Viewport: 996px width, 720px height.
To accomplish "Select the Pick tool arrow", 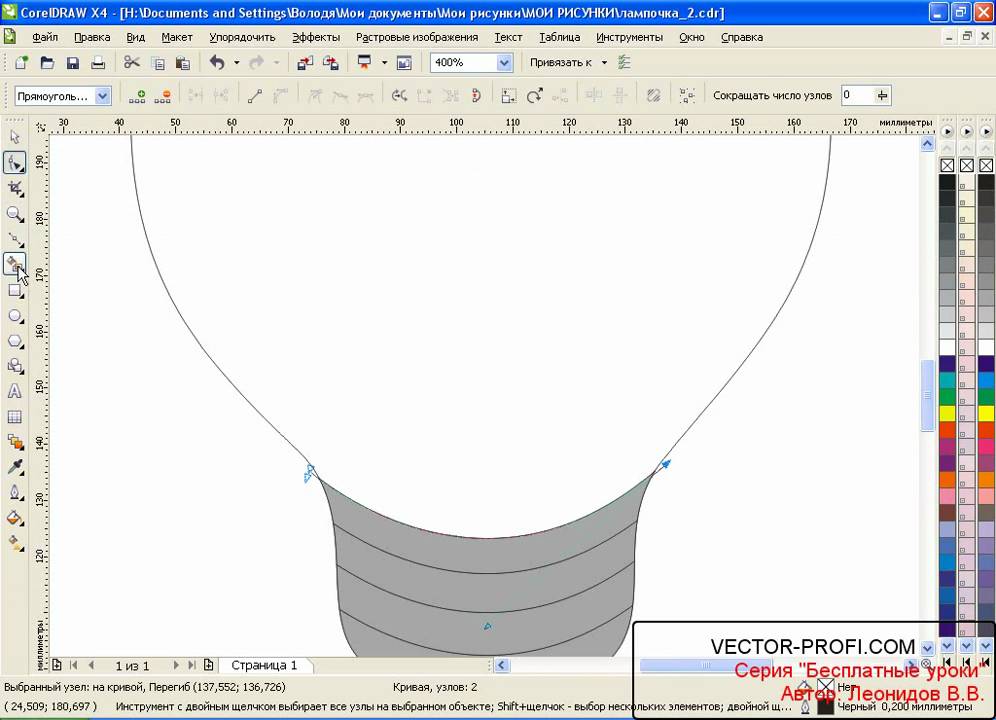I will (15, 136).
